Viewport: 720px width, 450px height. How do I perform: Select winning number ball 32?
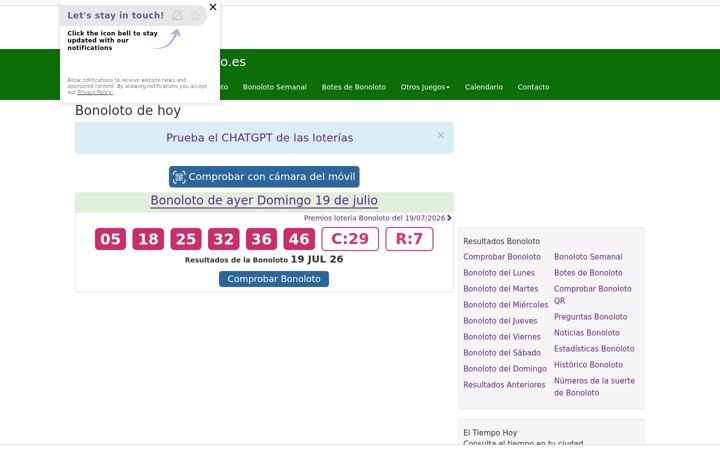pos(224,239)
